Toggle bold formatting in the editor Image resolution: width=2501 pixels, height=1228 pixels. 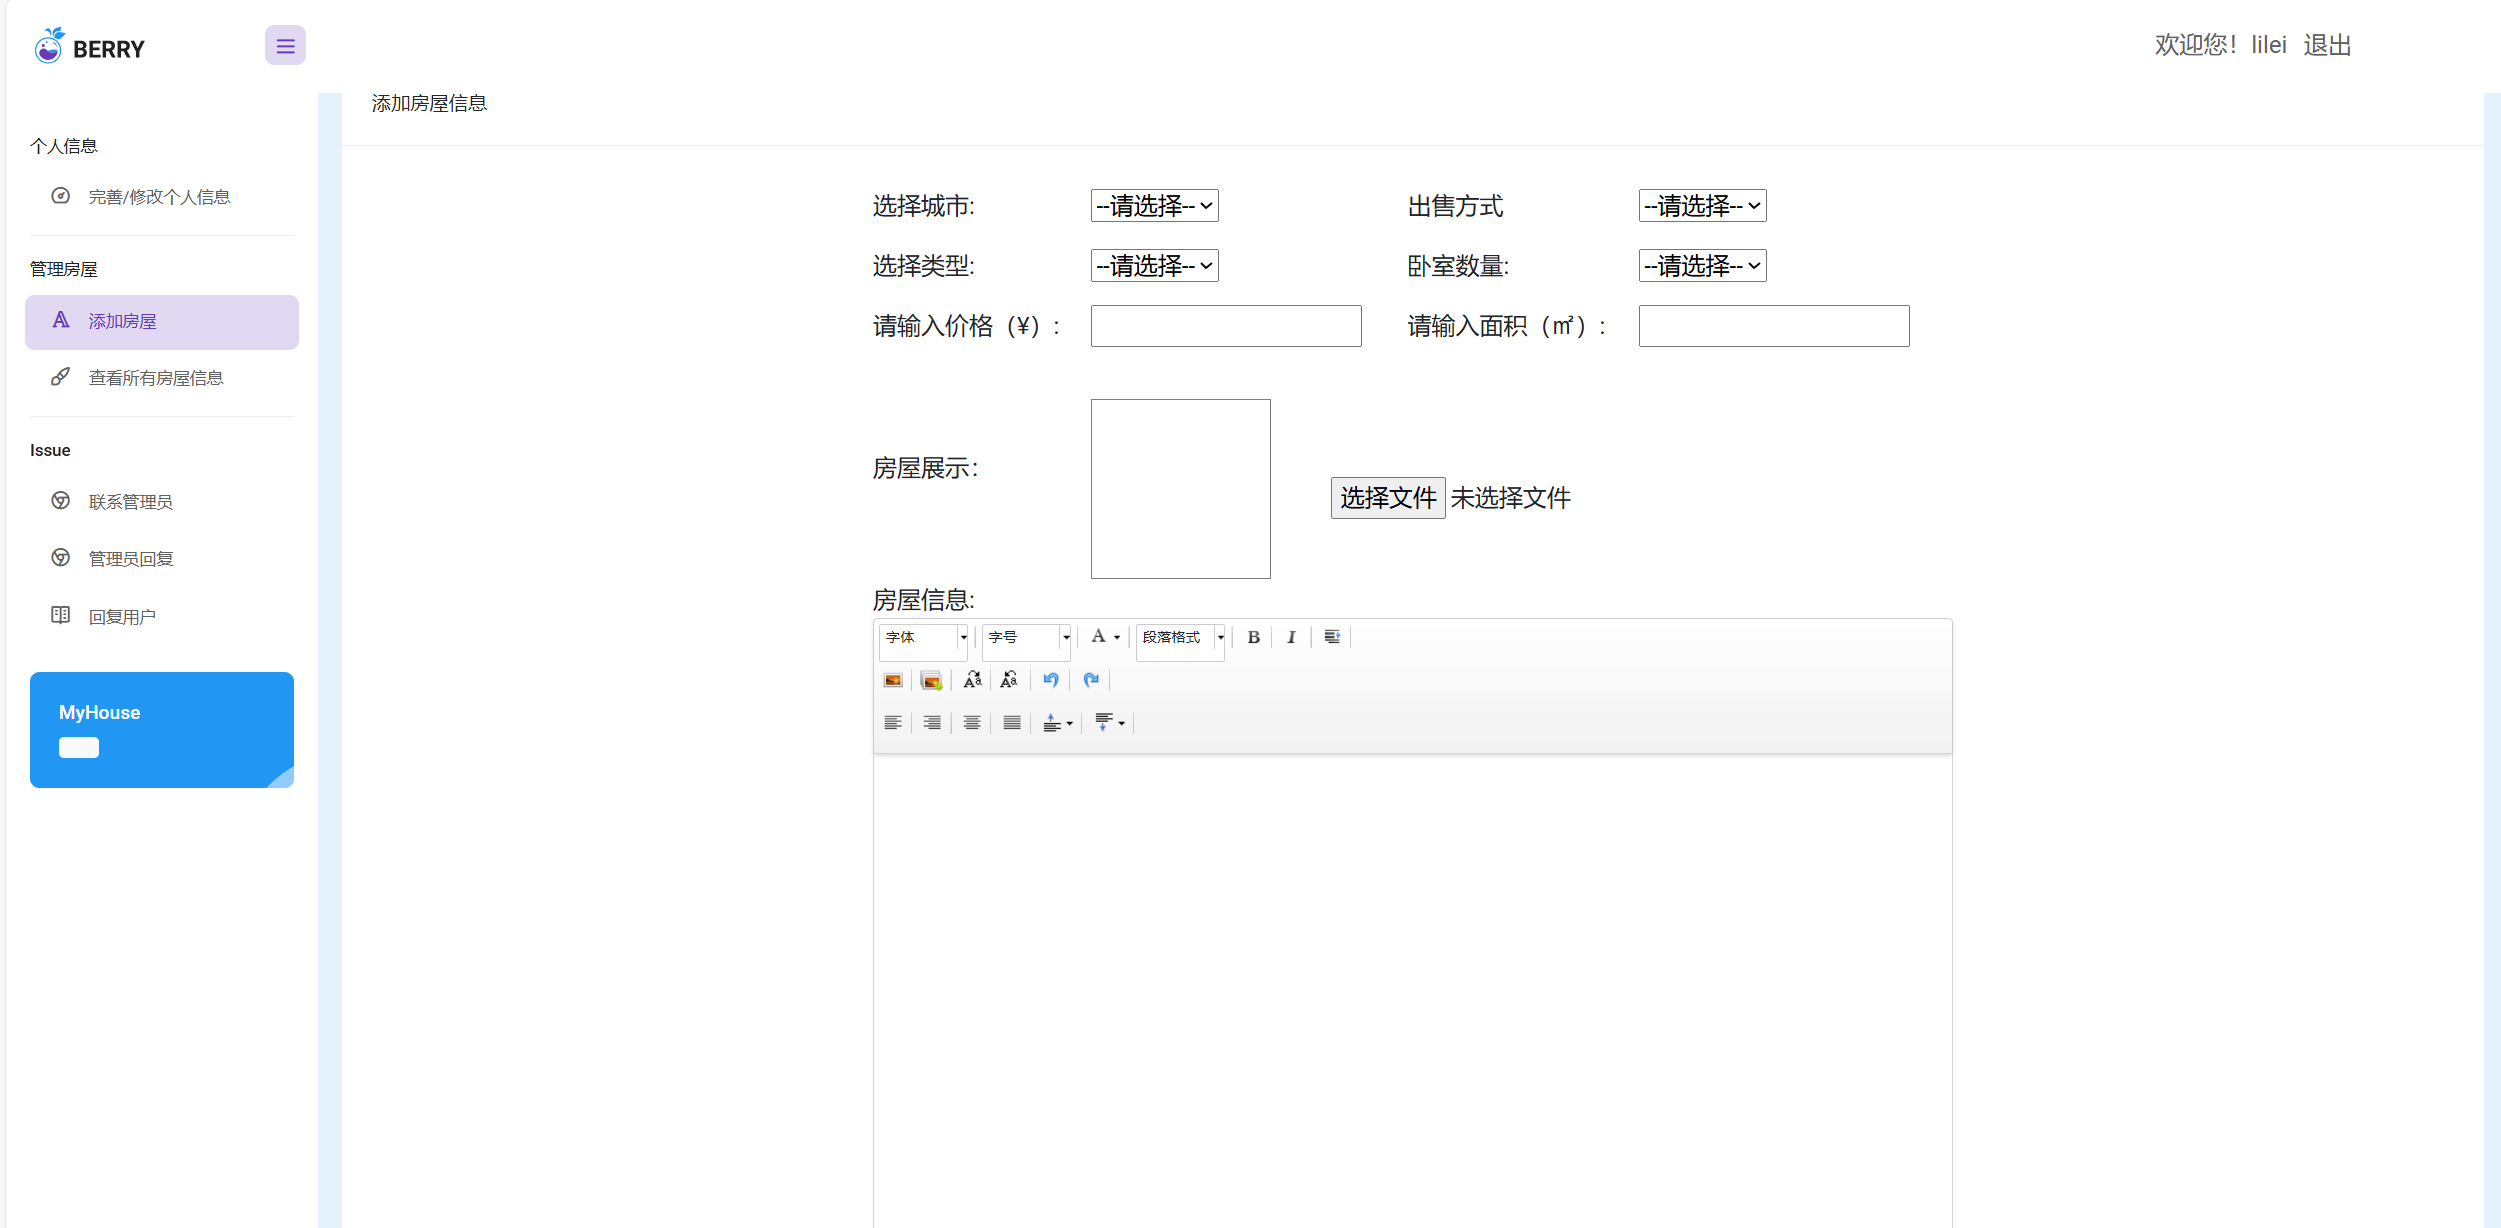point(1253,637)
